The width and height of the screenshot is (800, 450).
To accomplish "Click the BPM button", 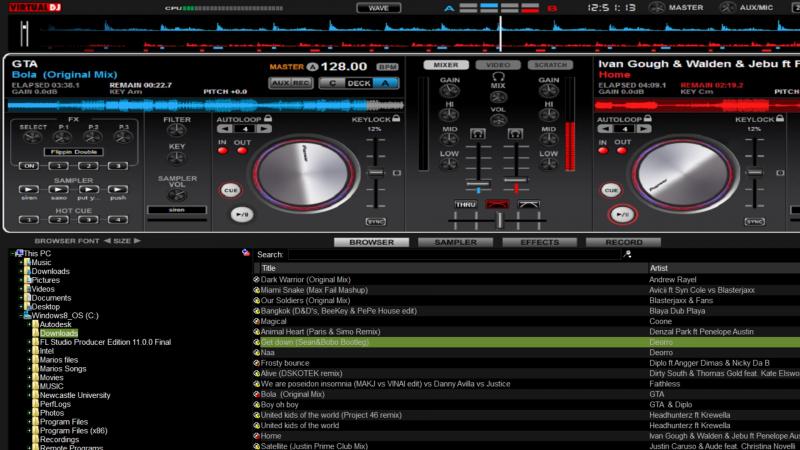I will pyautogui.click(x=388, y=67).
